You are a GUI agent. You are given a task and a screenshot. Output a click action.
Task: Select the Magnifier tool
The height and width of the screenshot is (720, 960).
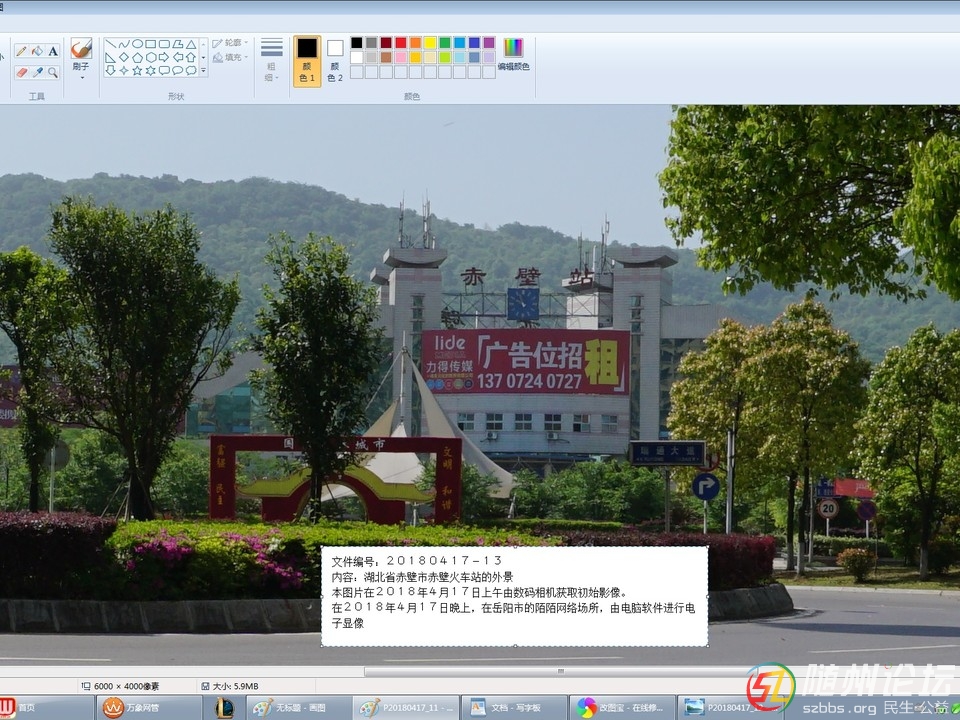tap(53, 72)
